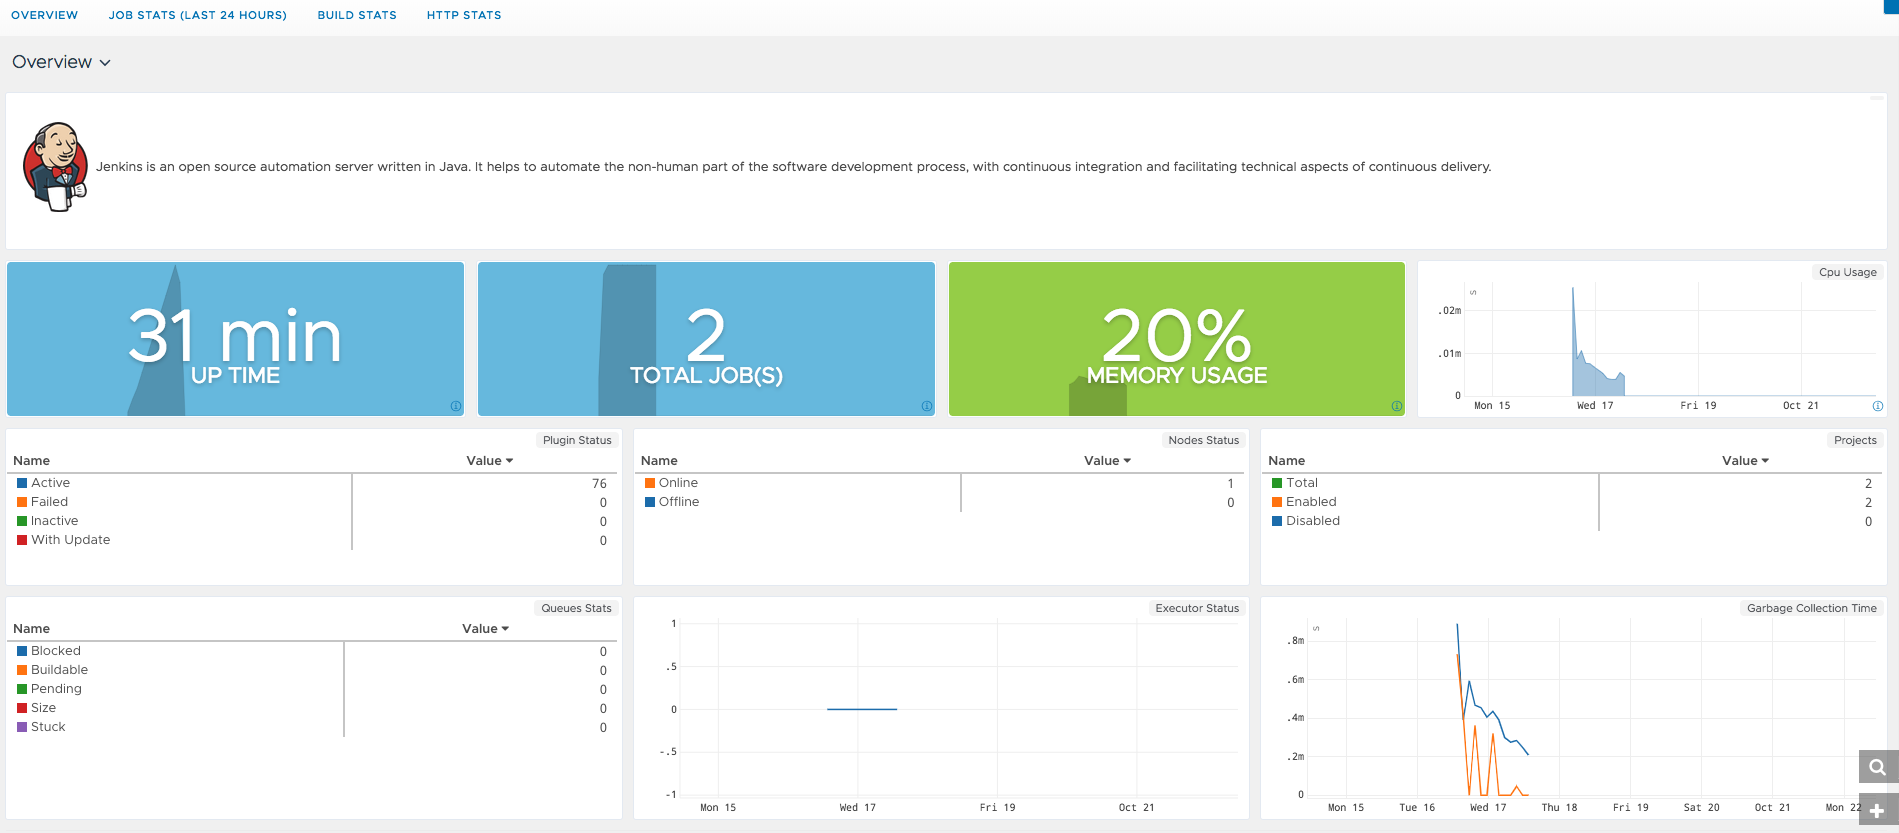The width and height of the screenshot is (1899, 833).
Task: Sort Projects table by Value column
Action: click(x=1745, y=461)
